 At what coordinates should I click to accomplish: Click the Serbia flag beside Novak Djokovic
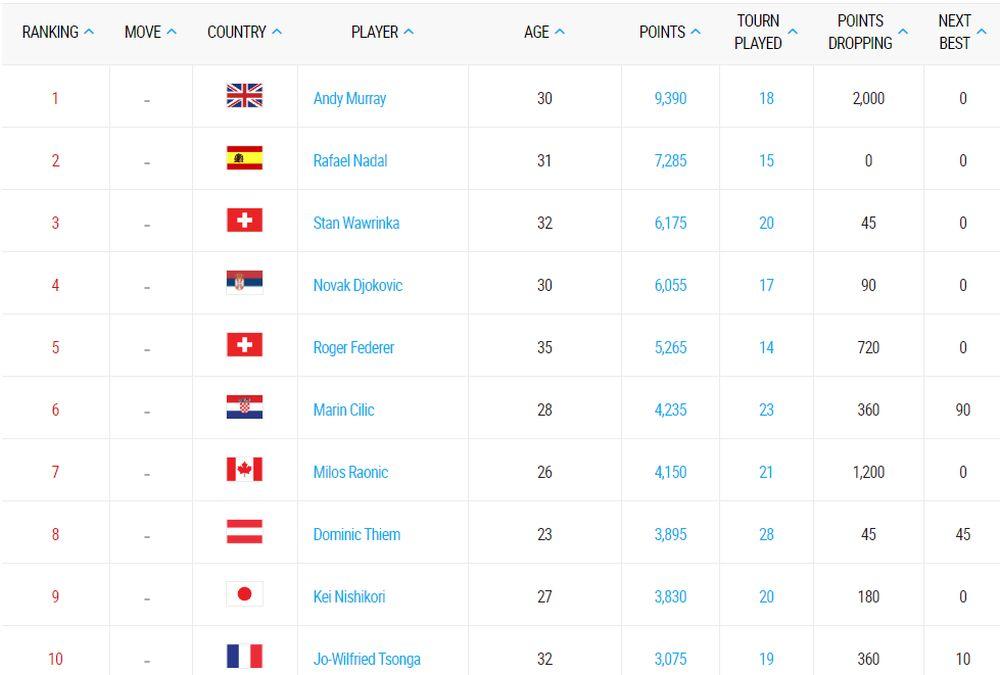[x=244, y=283]
